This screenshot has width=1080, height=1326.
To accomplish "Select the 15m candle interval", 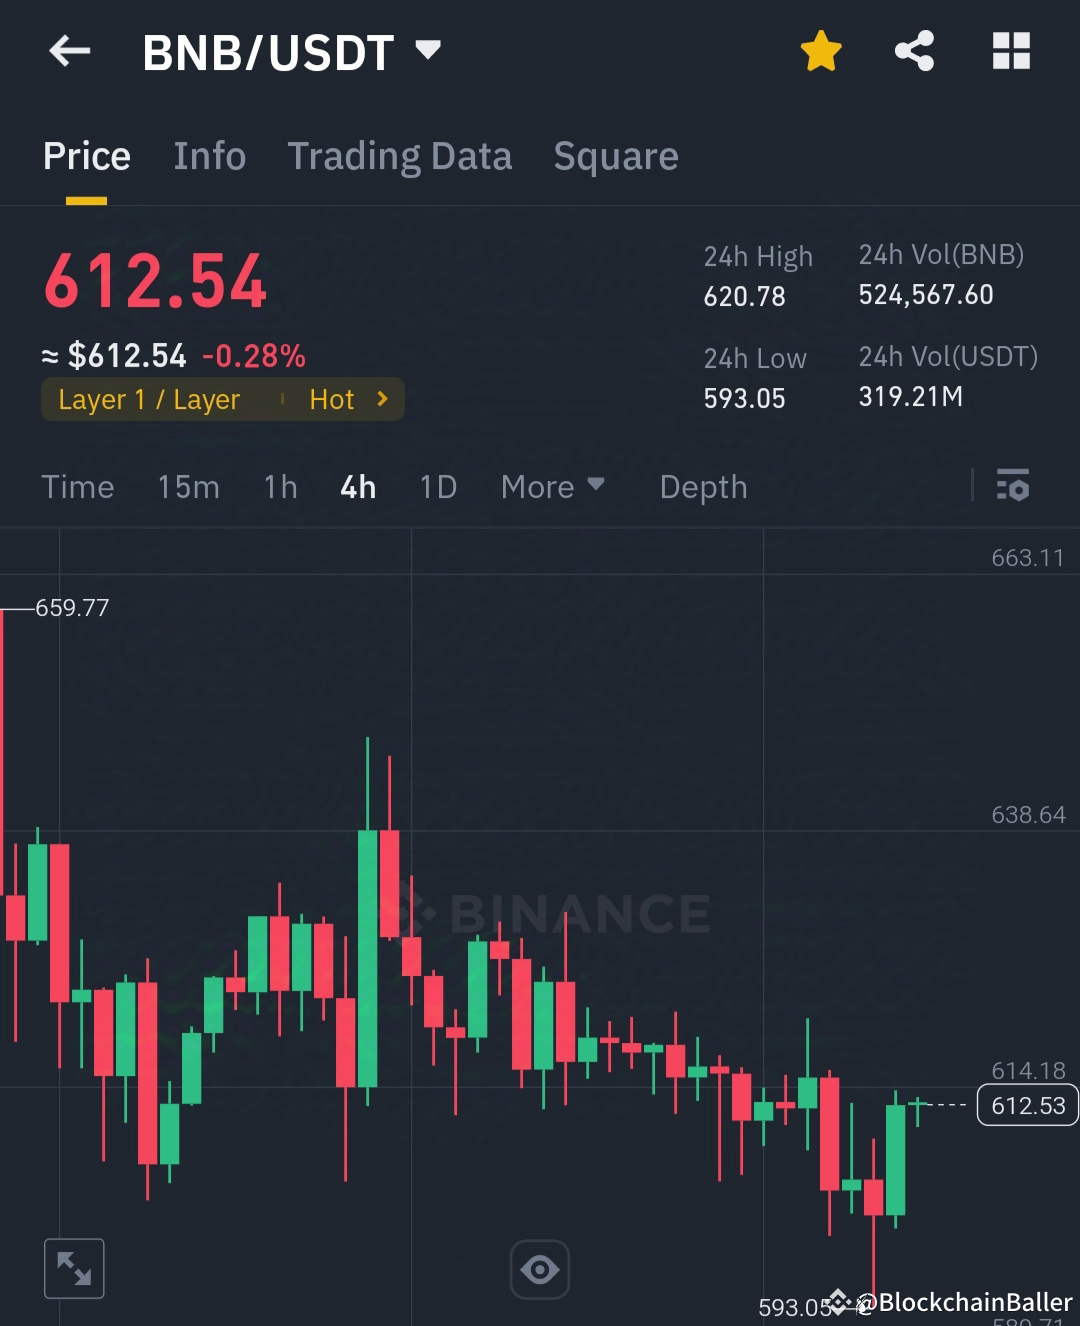I will point(188,487).
